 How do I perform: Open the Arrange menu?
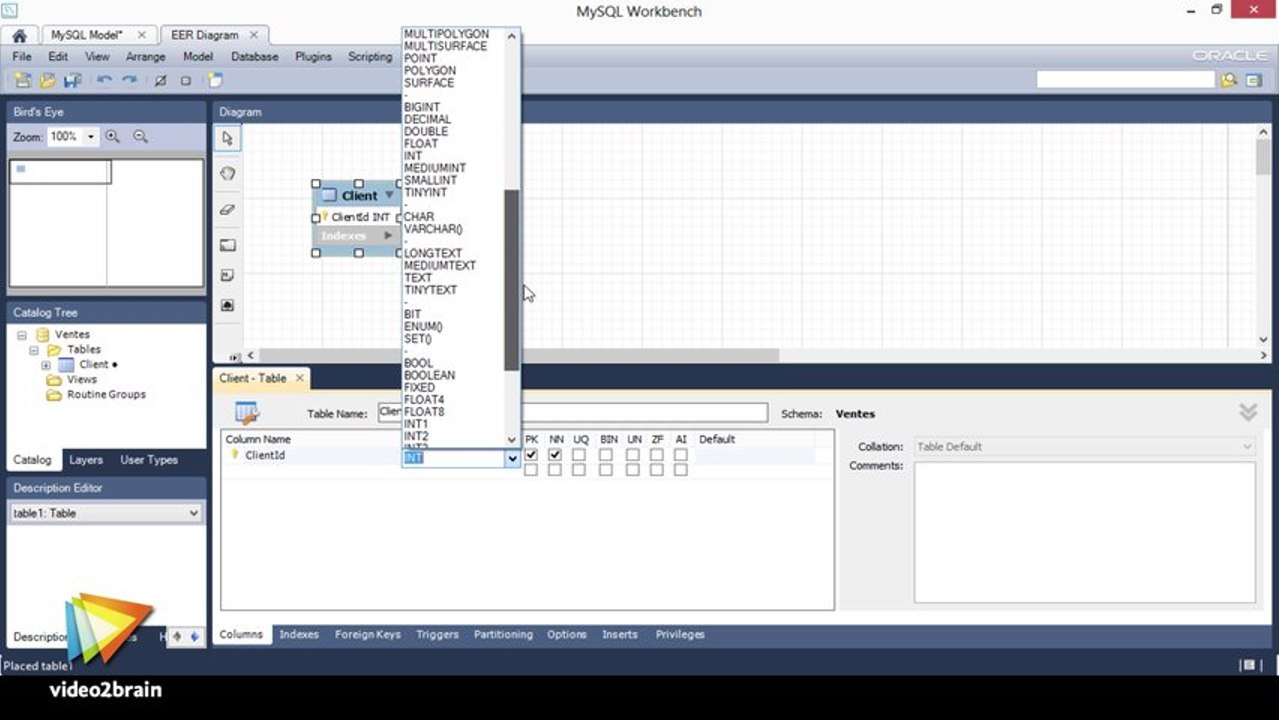coord(146,57)
